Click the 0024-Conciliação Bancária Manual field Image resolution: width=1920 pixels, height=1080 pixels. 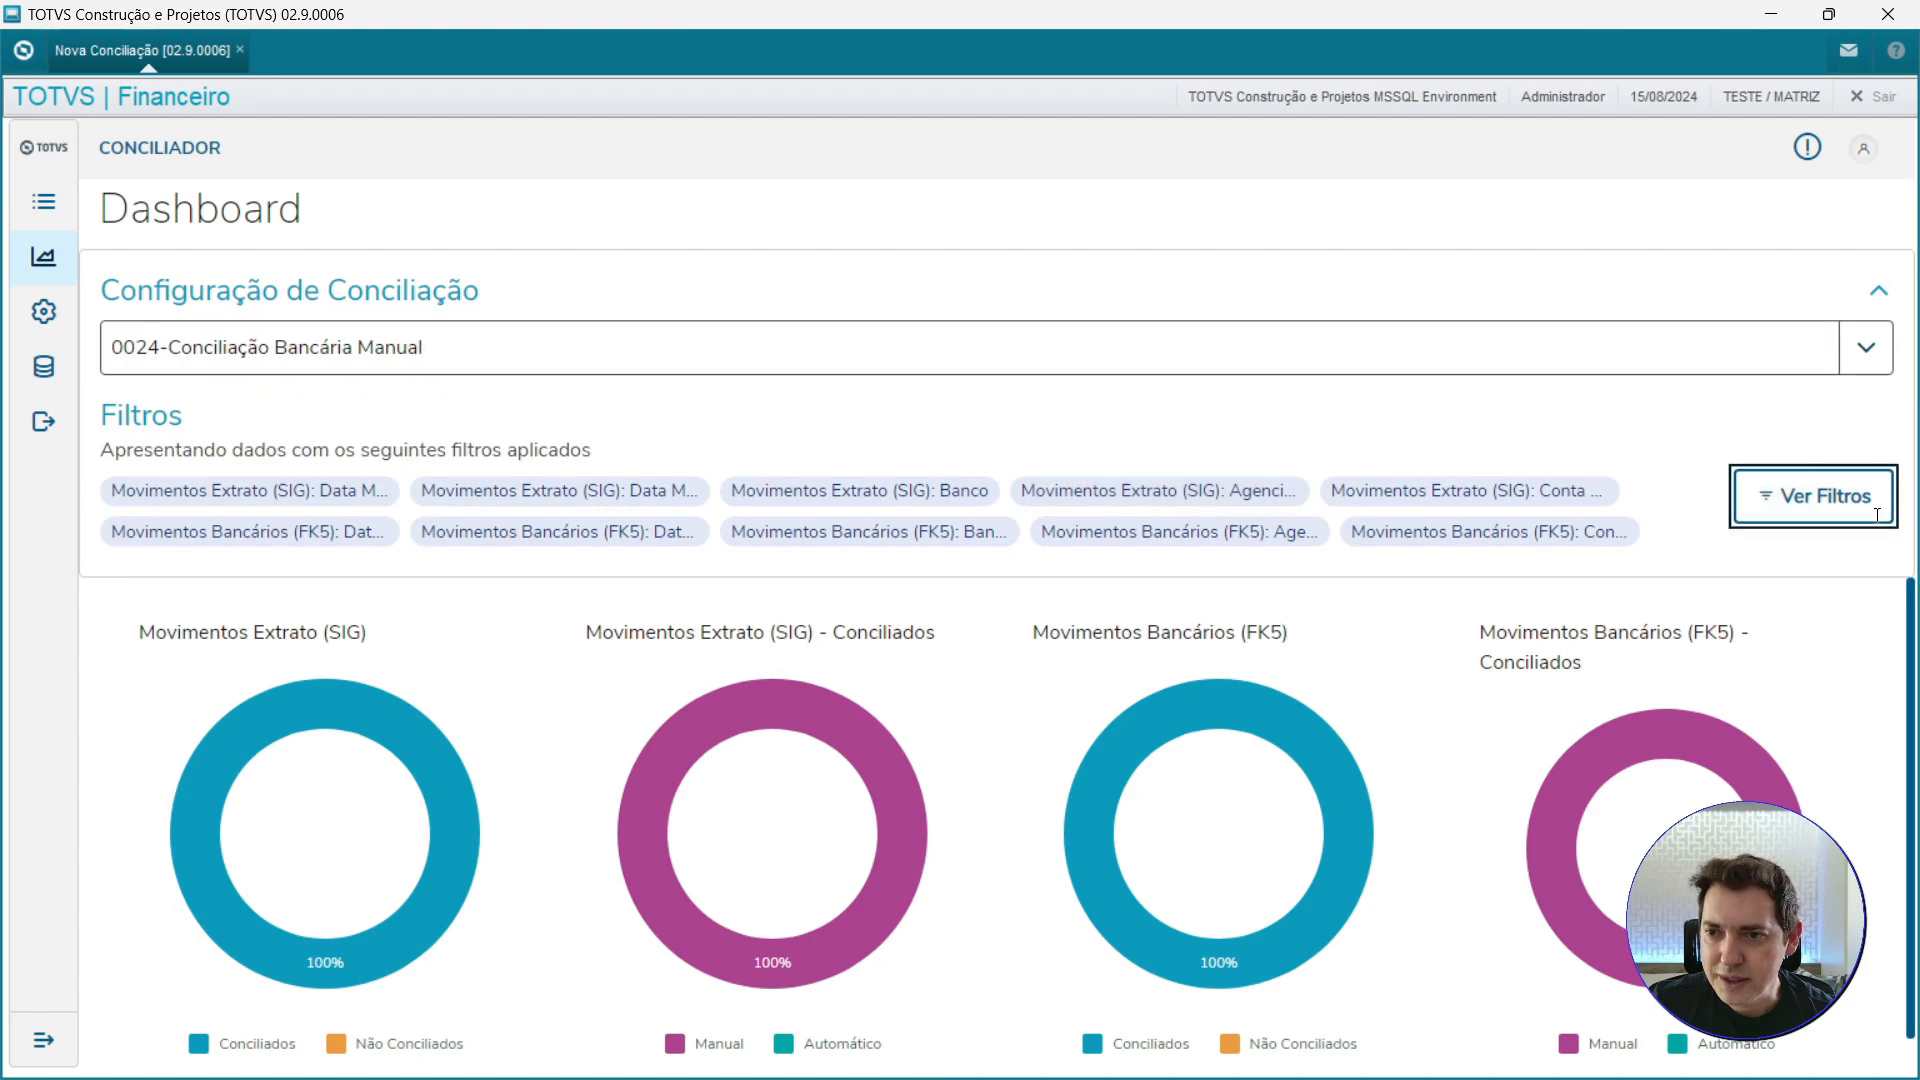click(x=969, y=348)
